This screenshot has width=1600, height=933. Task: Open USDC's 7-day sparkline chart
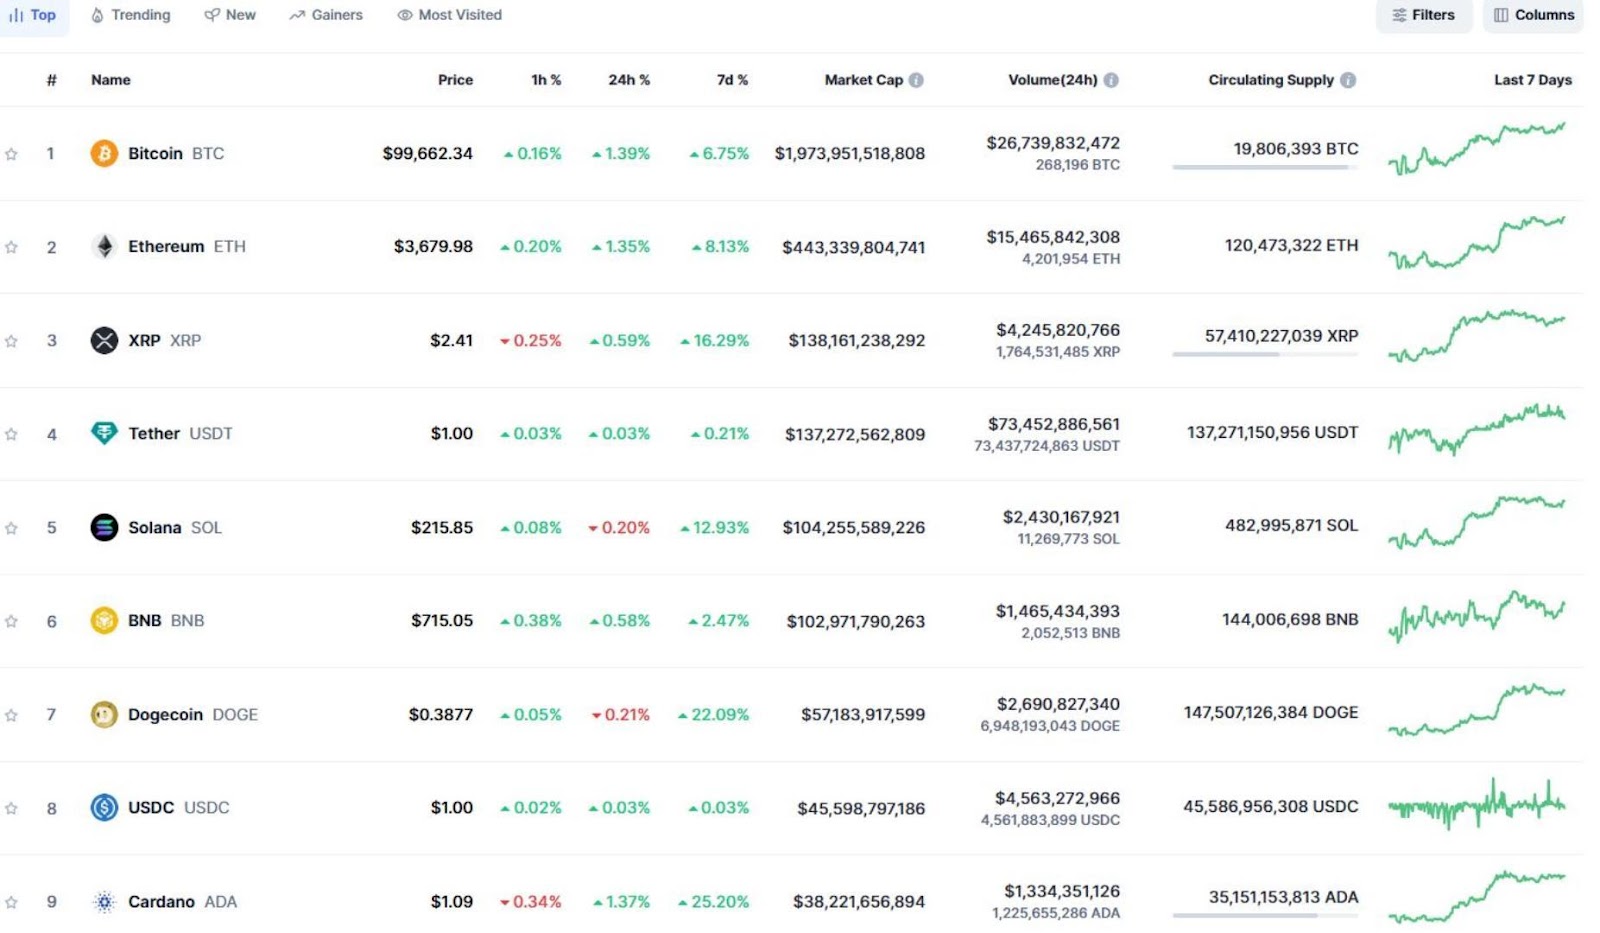(1477, 804)
